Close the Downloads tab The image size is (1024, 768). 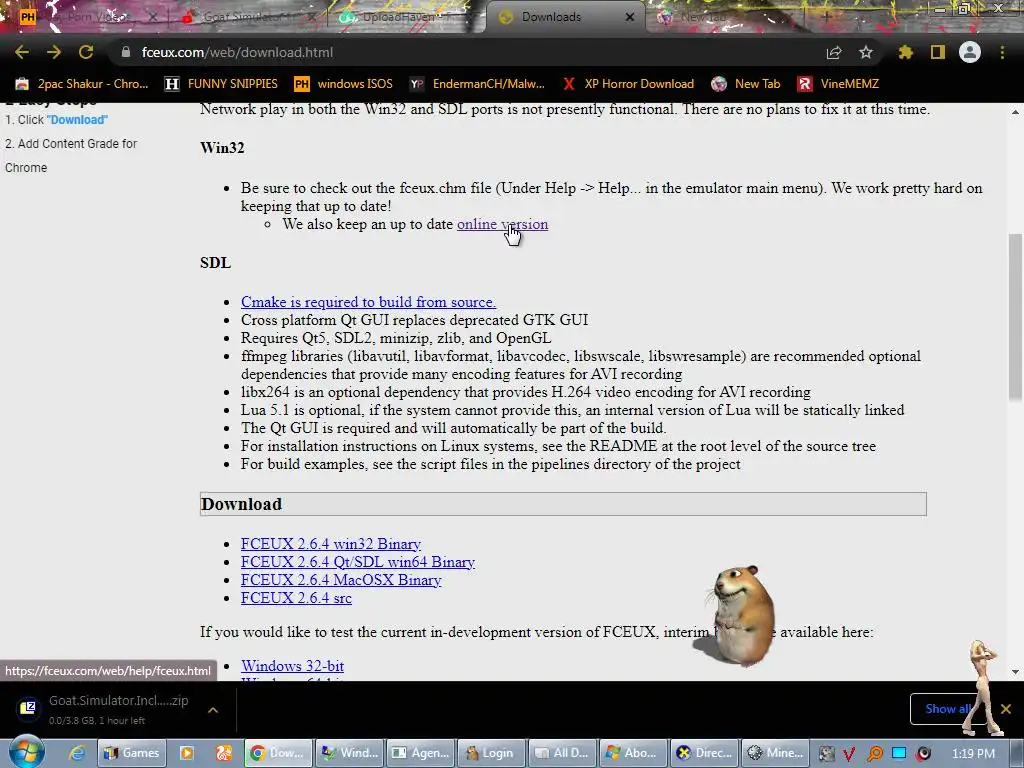pos(630,17)
